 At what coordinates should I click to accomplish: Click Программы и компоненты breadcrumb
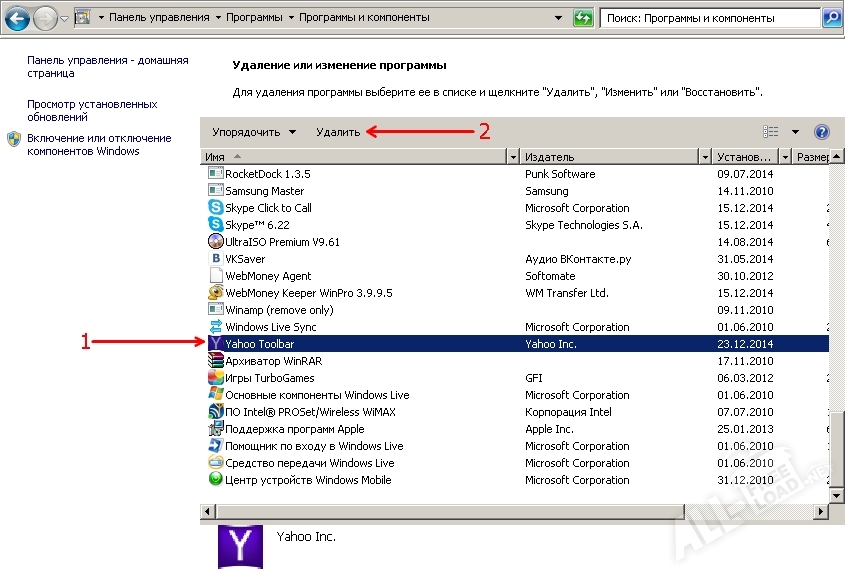364,17
